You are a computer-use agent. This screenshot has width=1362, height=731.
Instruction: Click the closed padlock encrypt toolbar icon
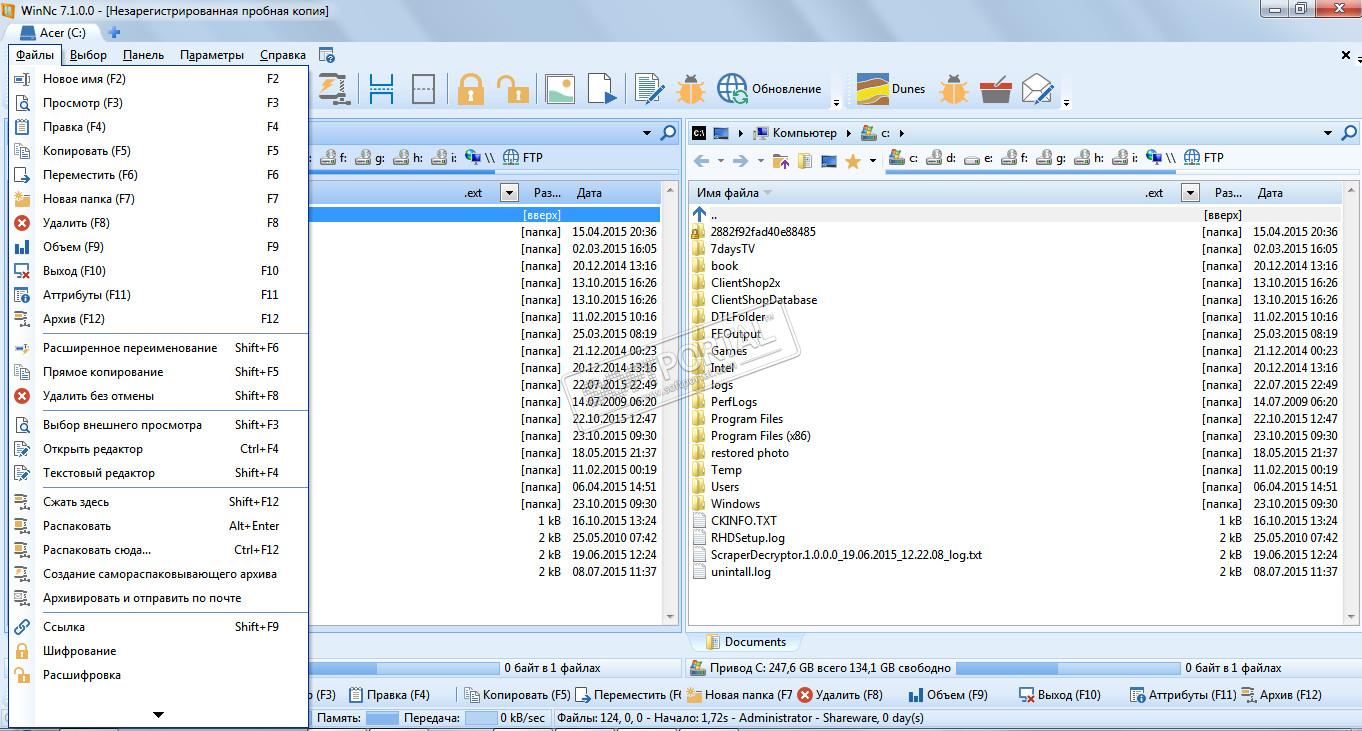470,89
